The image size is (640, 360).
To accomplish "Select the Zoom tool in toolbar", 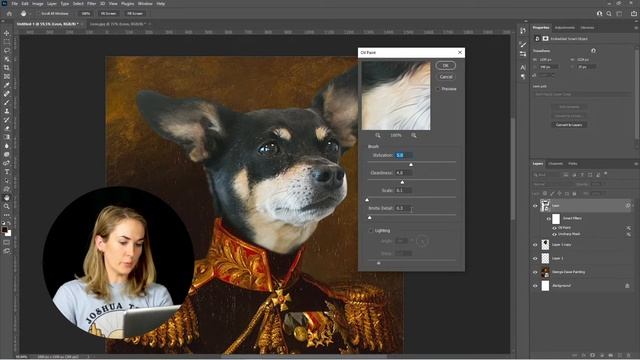I will (7, 206).
